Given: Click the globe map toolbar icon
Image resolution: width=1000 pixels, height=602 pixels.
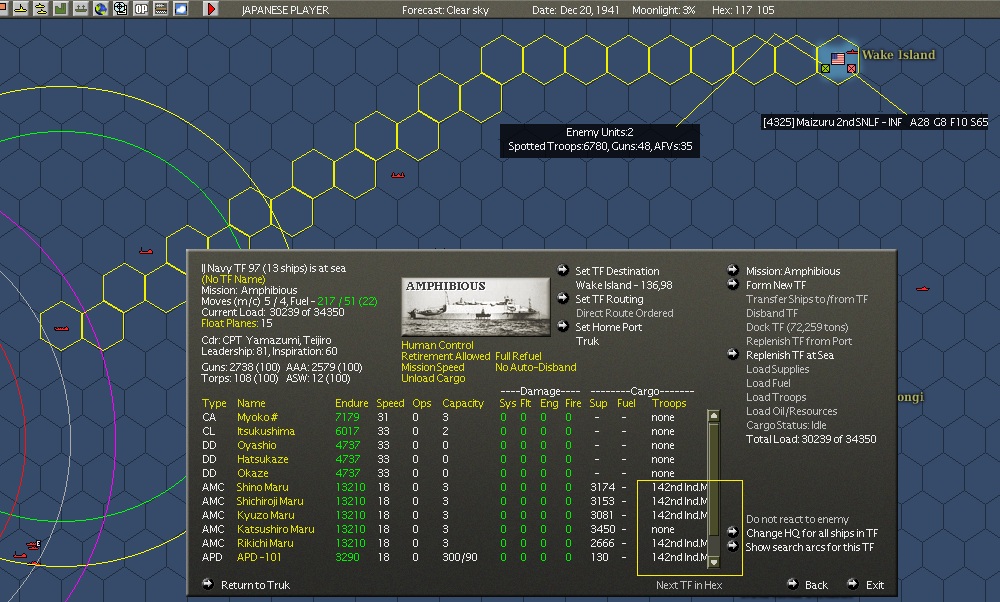Looking at the screenshot, I should click(x=101, y=8).
